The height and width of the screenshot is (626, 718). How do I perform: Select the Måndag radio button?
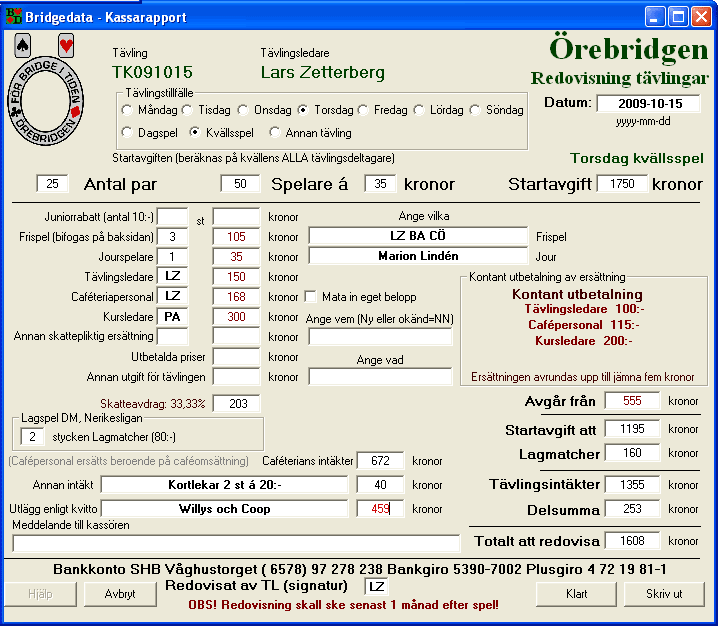click(x=127, y=110)
